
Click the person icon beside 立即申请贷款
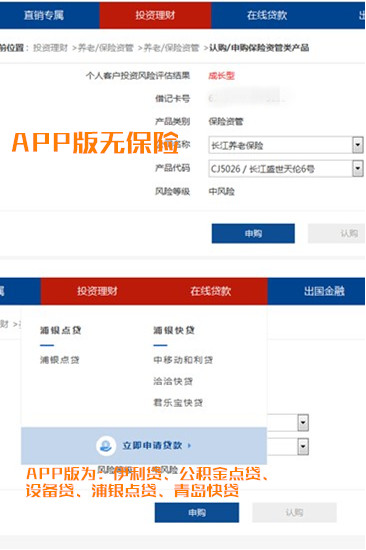coord(106,446)
